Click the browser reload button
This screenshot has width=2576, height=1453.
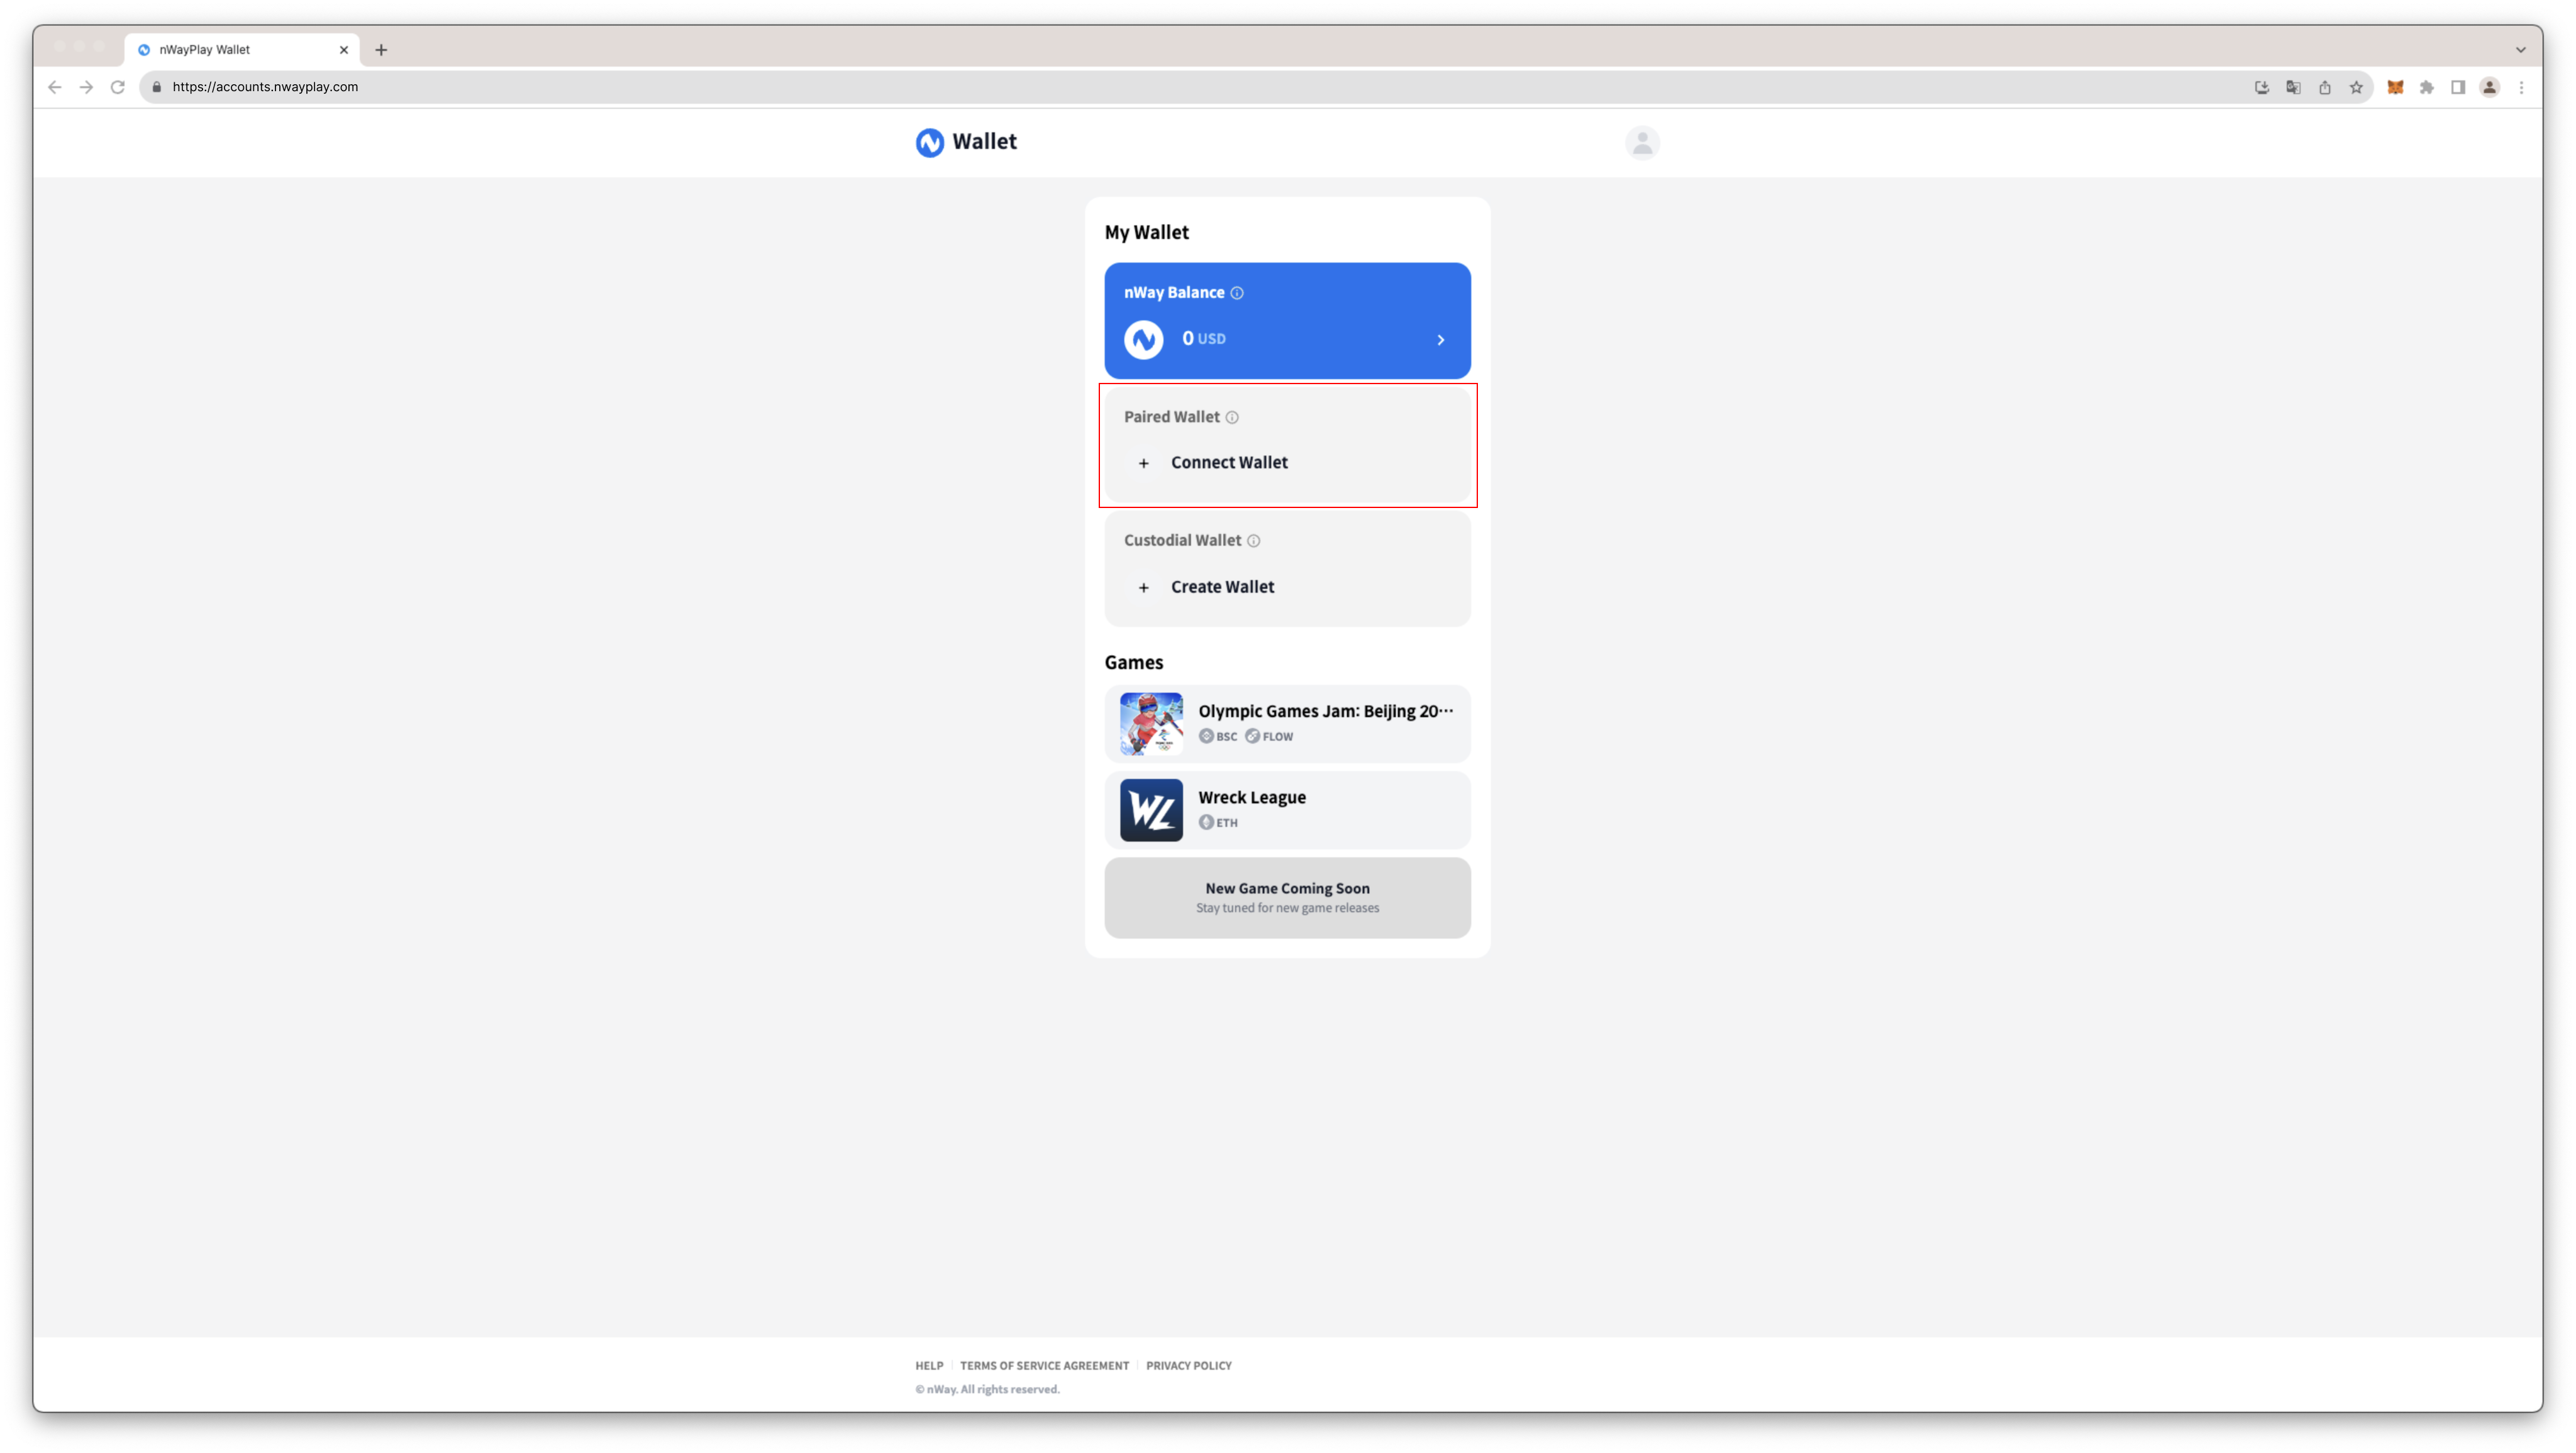coord(118,87)
